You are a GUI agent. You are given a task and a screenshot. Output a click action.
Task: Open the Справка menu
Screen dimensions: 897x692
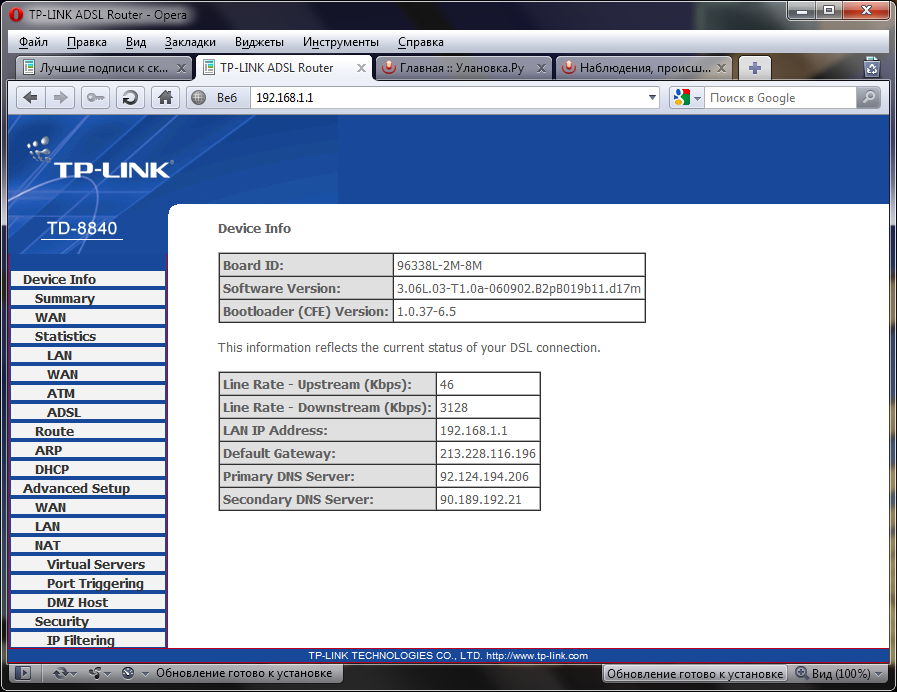[x=420, y=42]
